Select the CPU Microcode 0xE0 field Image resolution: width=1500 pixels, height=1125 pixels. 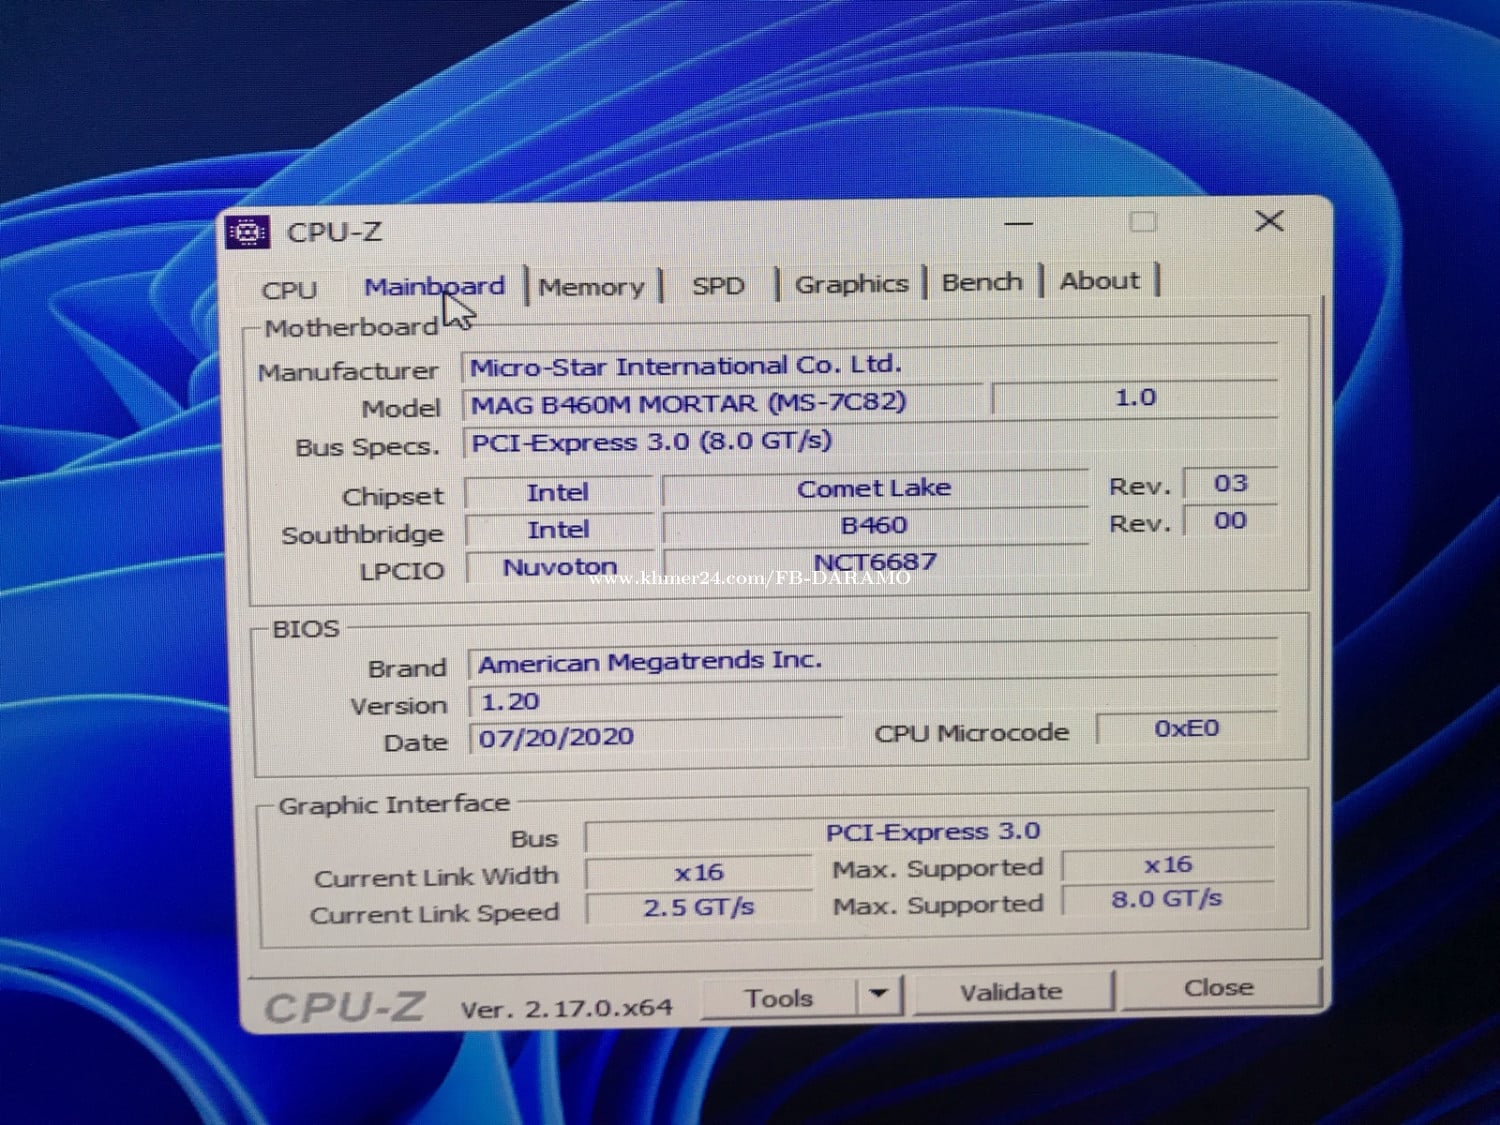coord(1186,729)
